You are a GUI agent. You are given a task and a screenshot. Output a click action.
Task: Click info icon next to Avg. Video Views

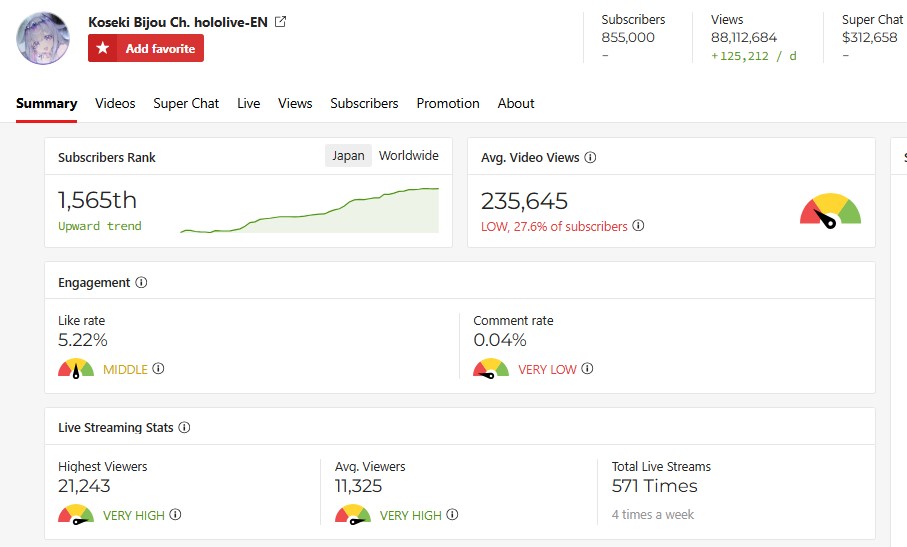pyautogui.click(x=590, y=157)
